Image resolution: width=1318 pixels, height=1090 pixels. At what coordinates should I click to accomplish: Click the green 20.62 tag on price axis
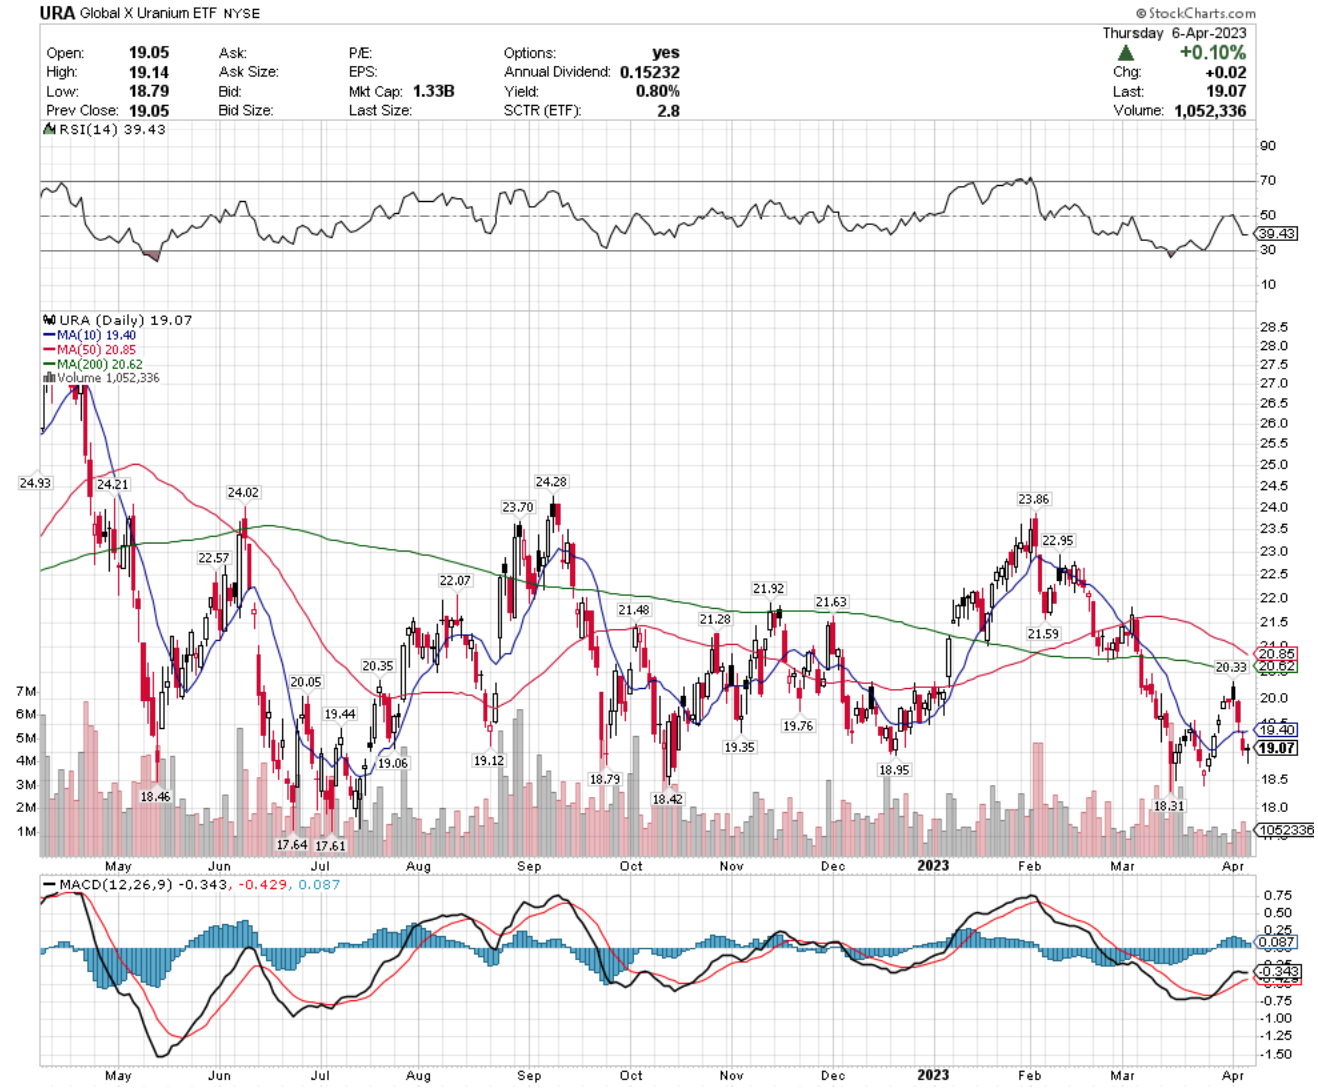pyautogui.click(x=1277, y=666)
